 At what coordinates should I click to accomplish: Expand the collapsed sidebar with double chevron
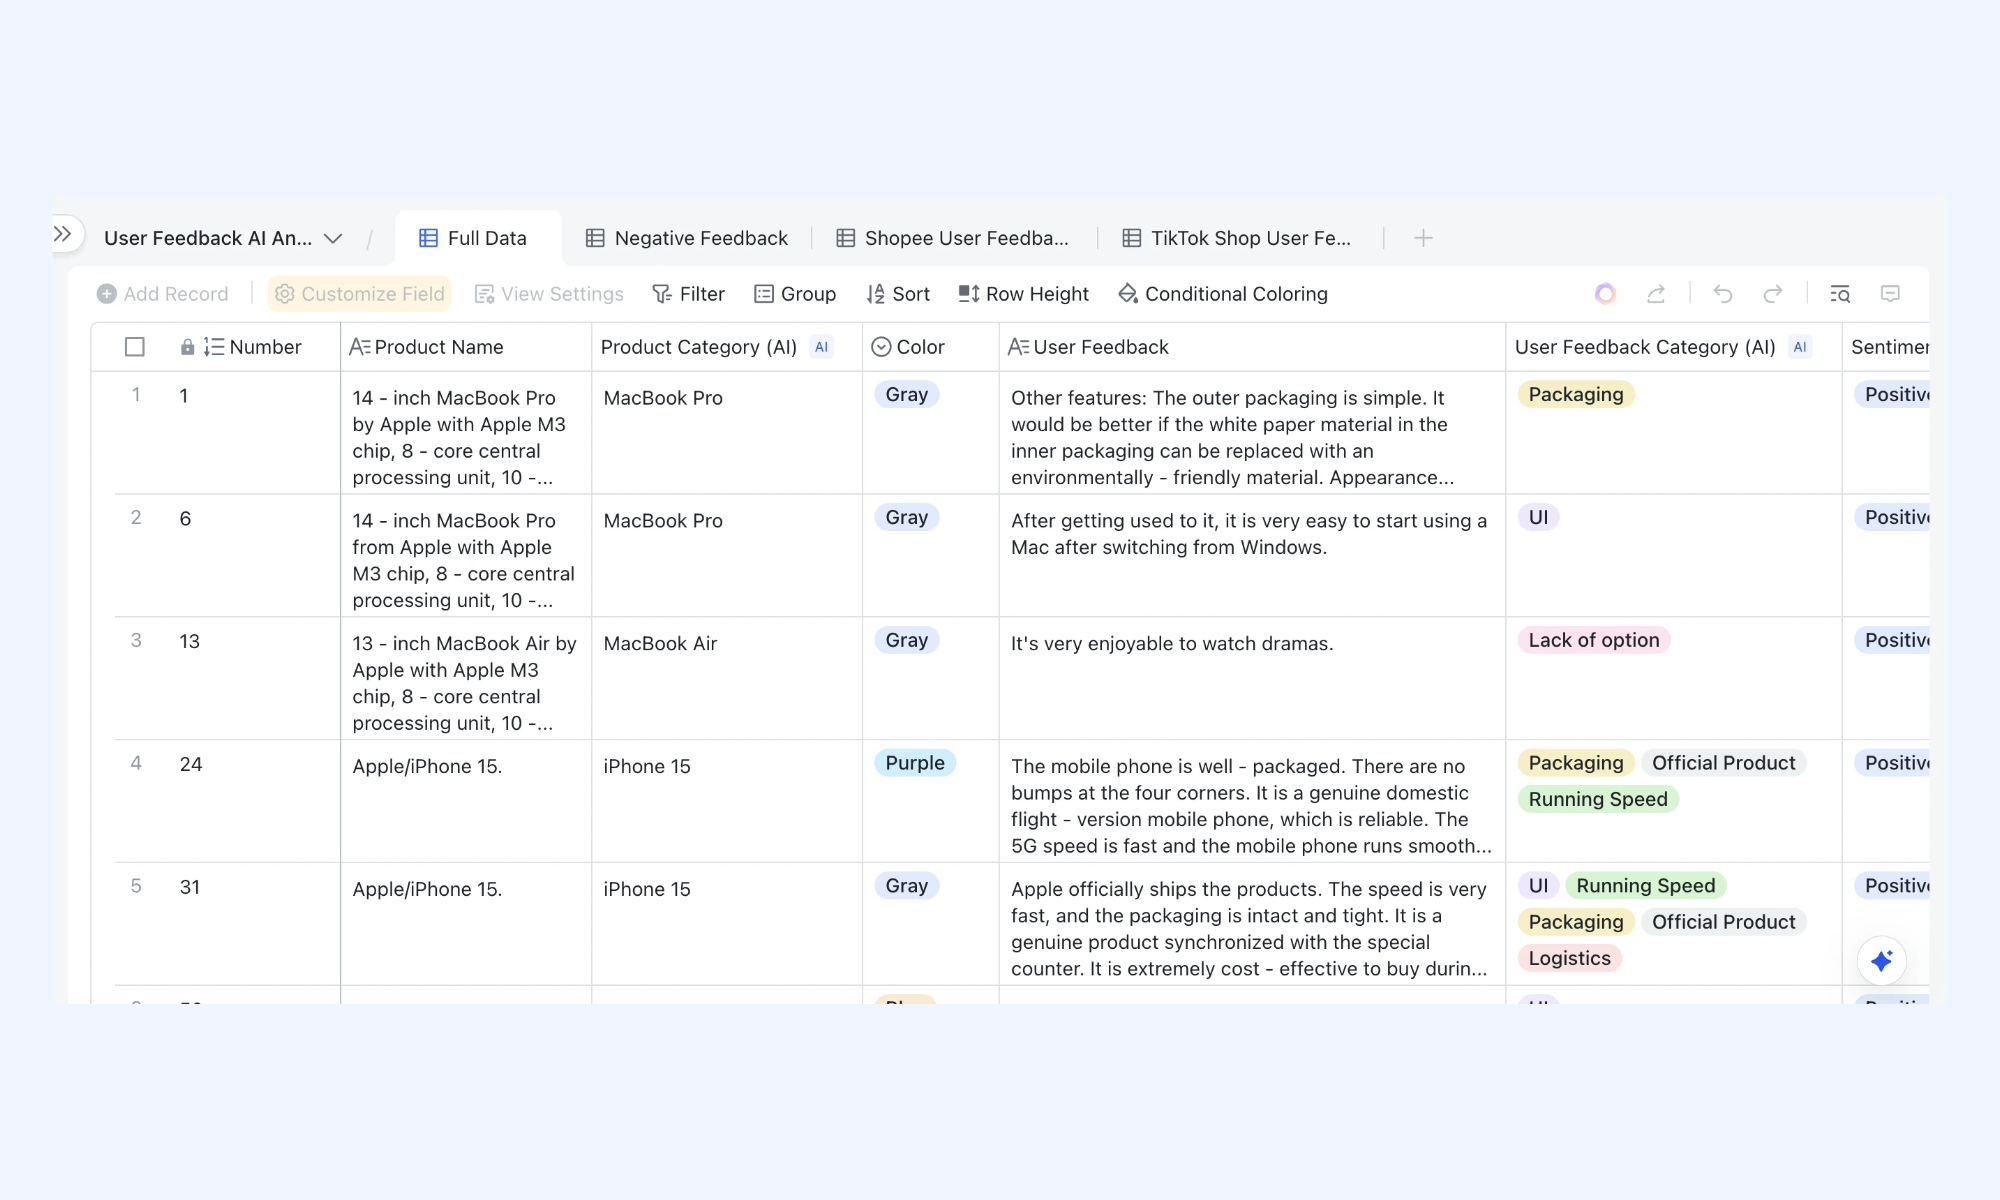(x=63, y=234)
